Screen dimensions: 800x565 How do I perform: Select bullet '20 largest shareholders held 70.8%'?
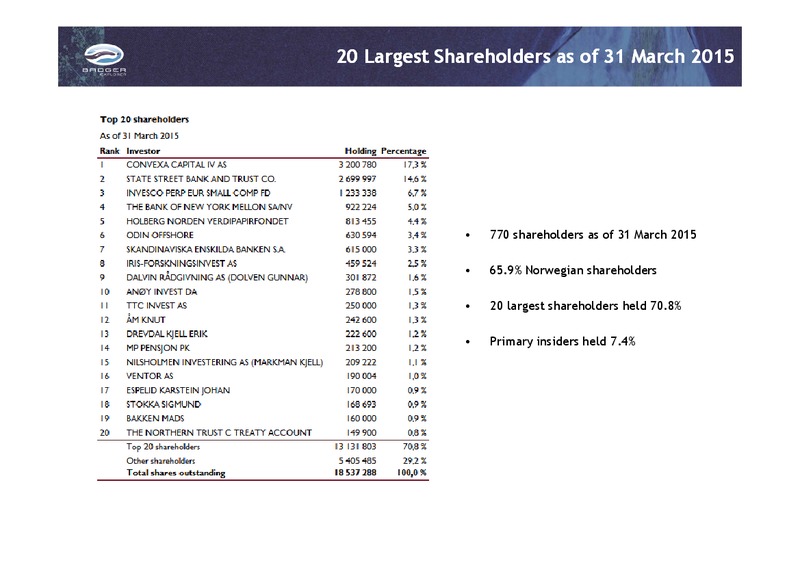[585, 306]
